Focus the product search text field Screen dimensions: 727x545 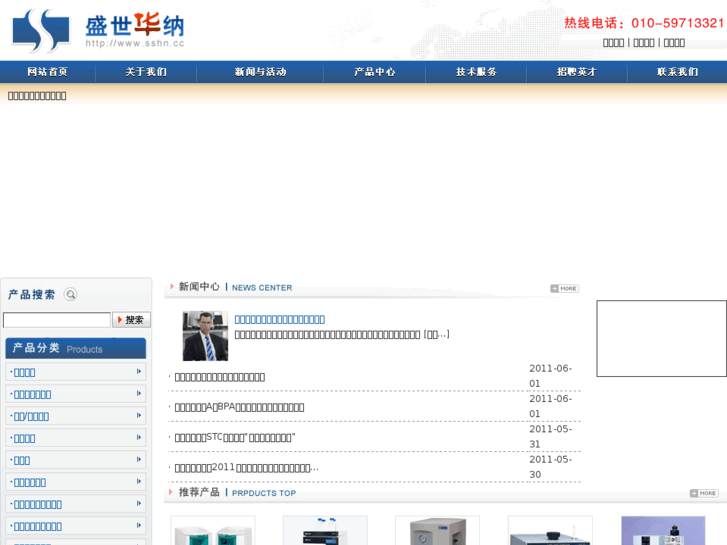(x=57, y=320)
